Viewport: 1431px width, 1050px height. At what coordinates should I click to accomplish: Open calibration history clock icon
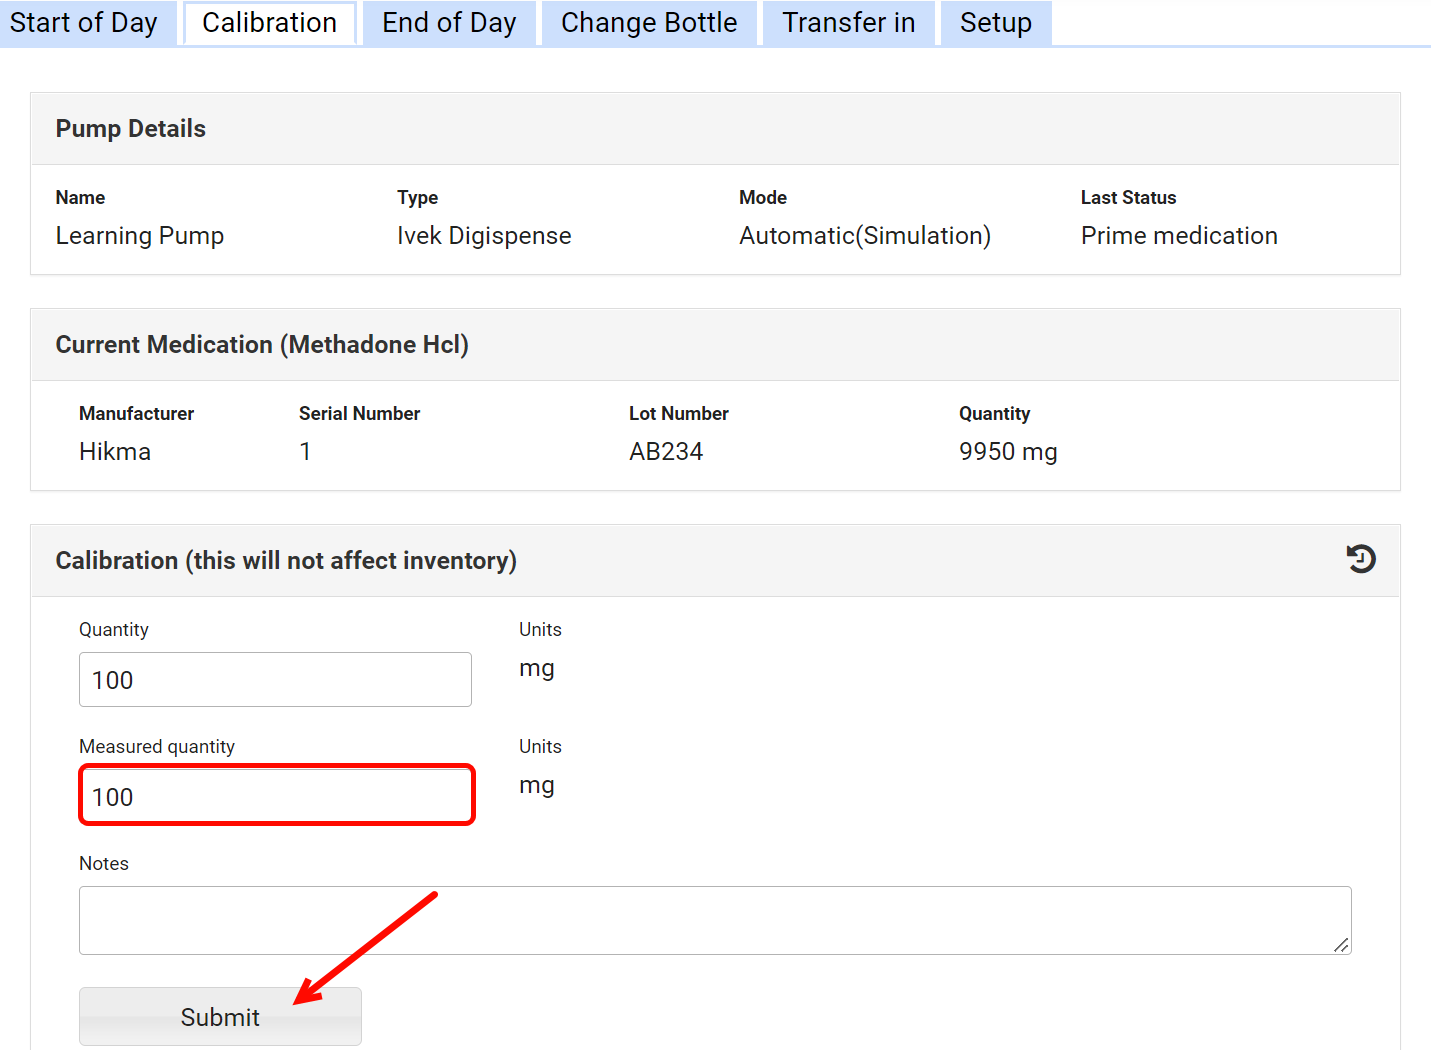pos(1360,559)
